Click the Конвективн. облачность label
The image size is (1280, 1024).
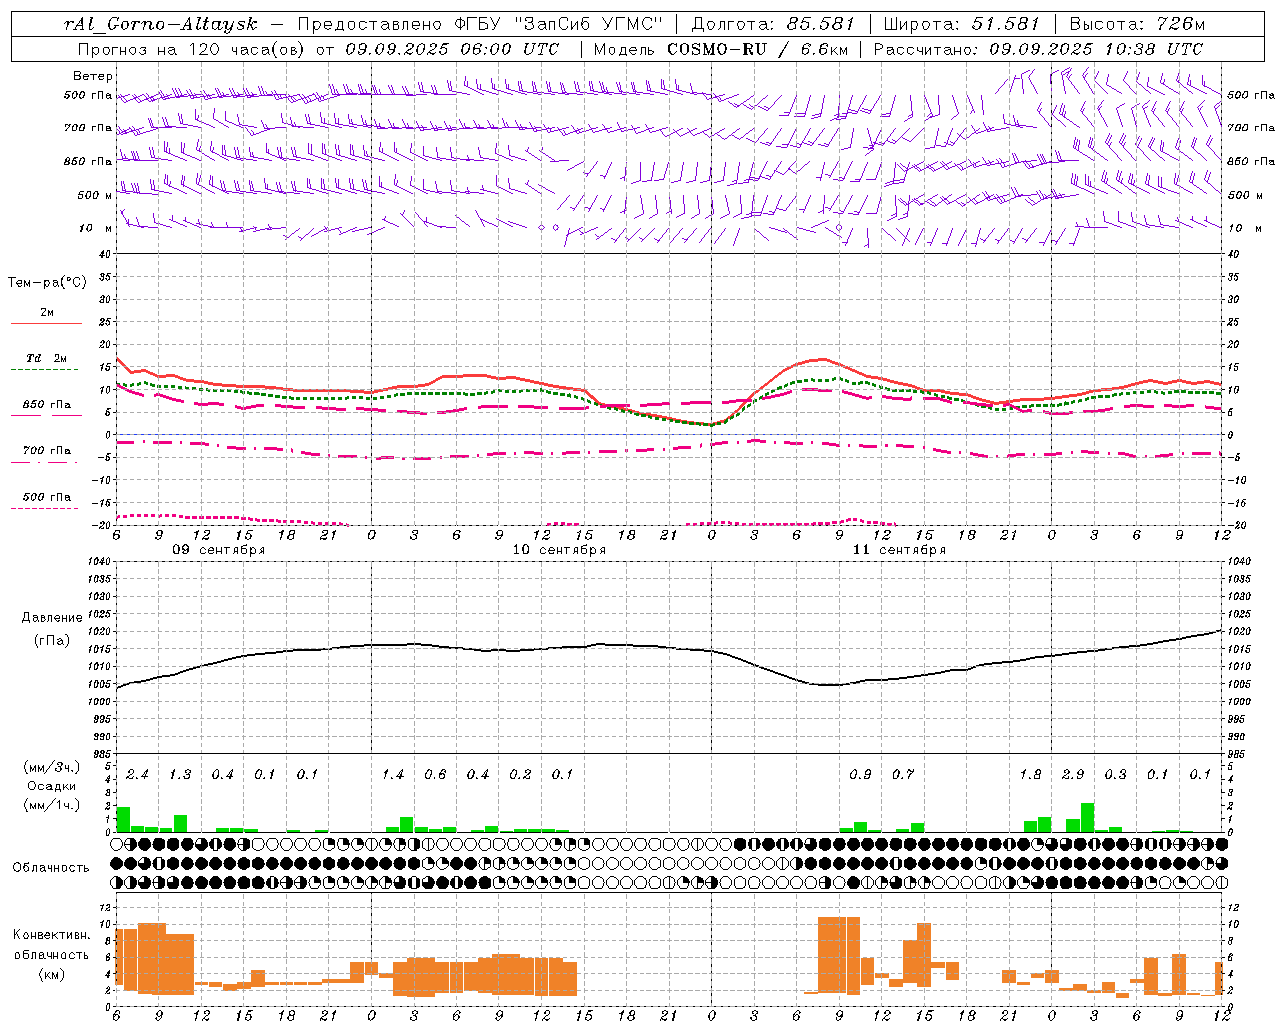pos(51,945)
